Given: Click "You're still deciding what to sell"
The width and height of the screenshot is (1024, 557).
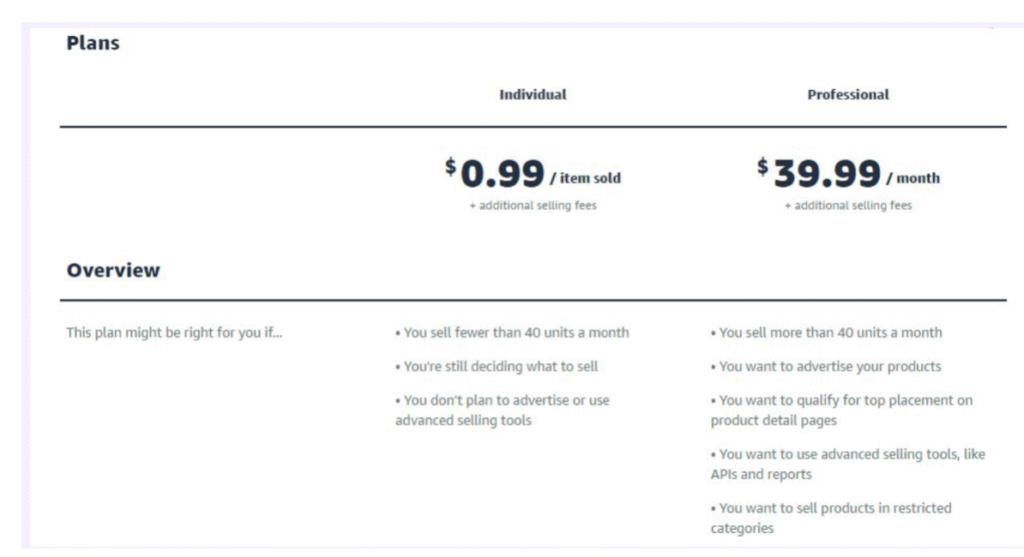Looking at the screenshot, I should point(497,367).
